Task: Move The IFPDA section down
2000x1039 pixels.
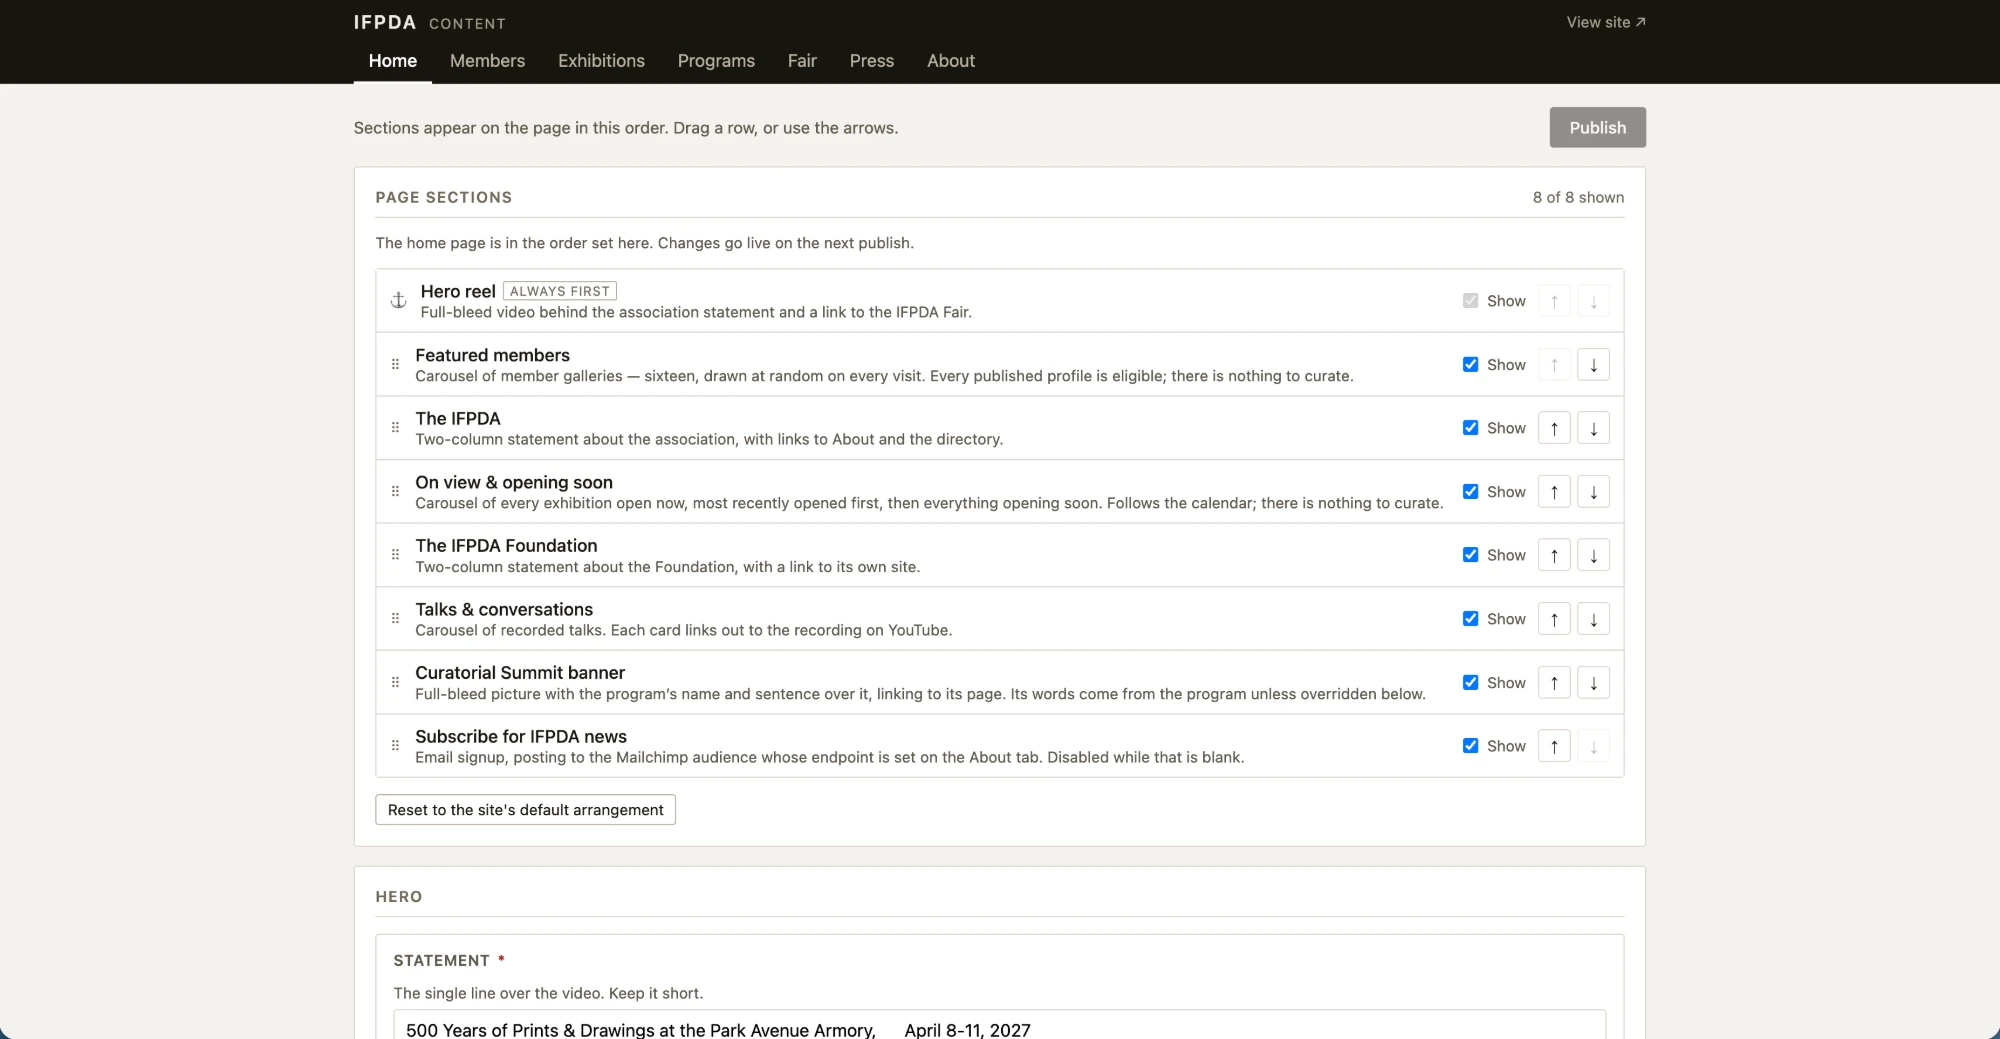Action: pos(1593,428)
